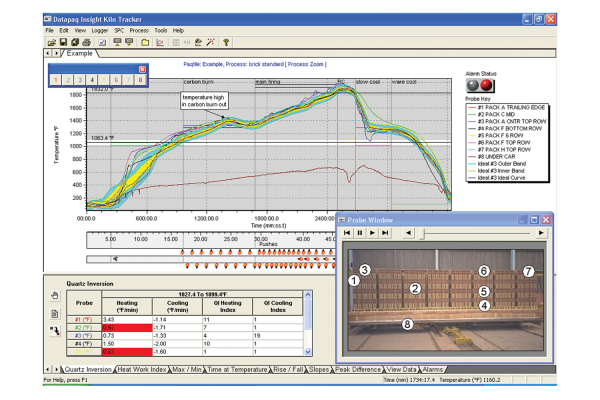Select the hand tool beside data table
Viewport: 600px width, 400px height.
55,295
